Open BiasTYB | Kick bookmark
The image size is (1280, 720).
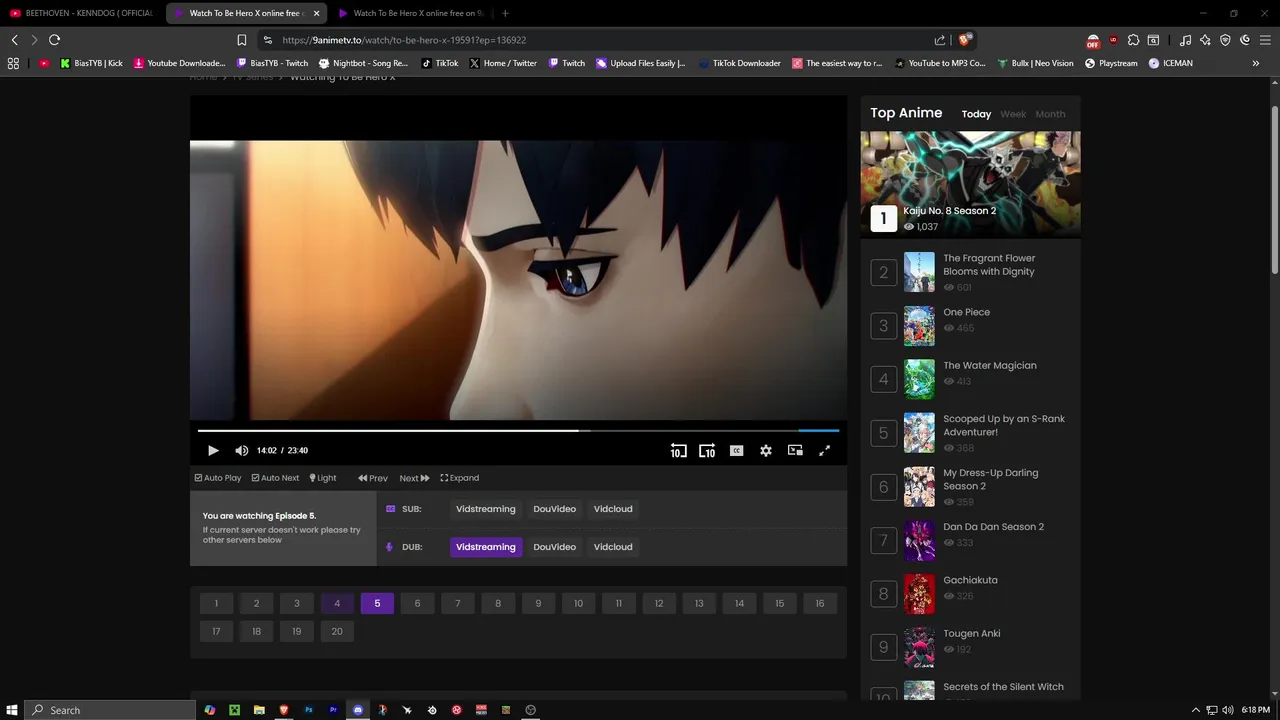(x=91, y=63)
